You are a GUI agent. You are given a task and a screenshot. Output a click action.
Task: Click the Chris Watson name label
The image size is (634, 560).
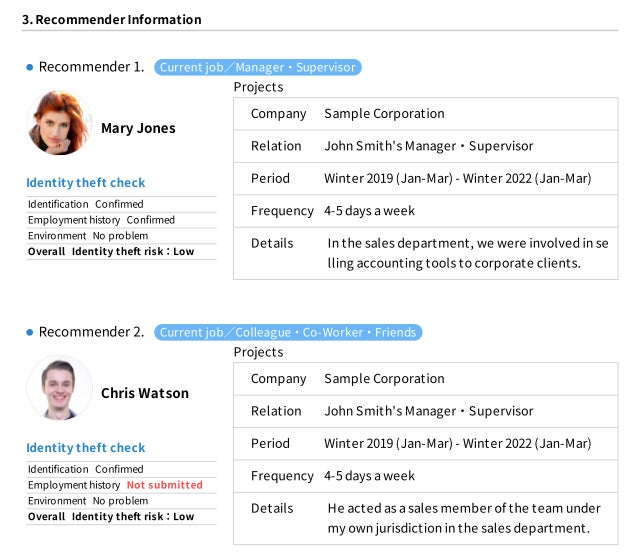144,393
